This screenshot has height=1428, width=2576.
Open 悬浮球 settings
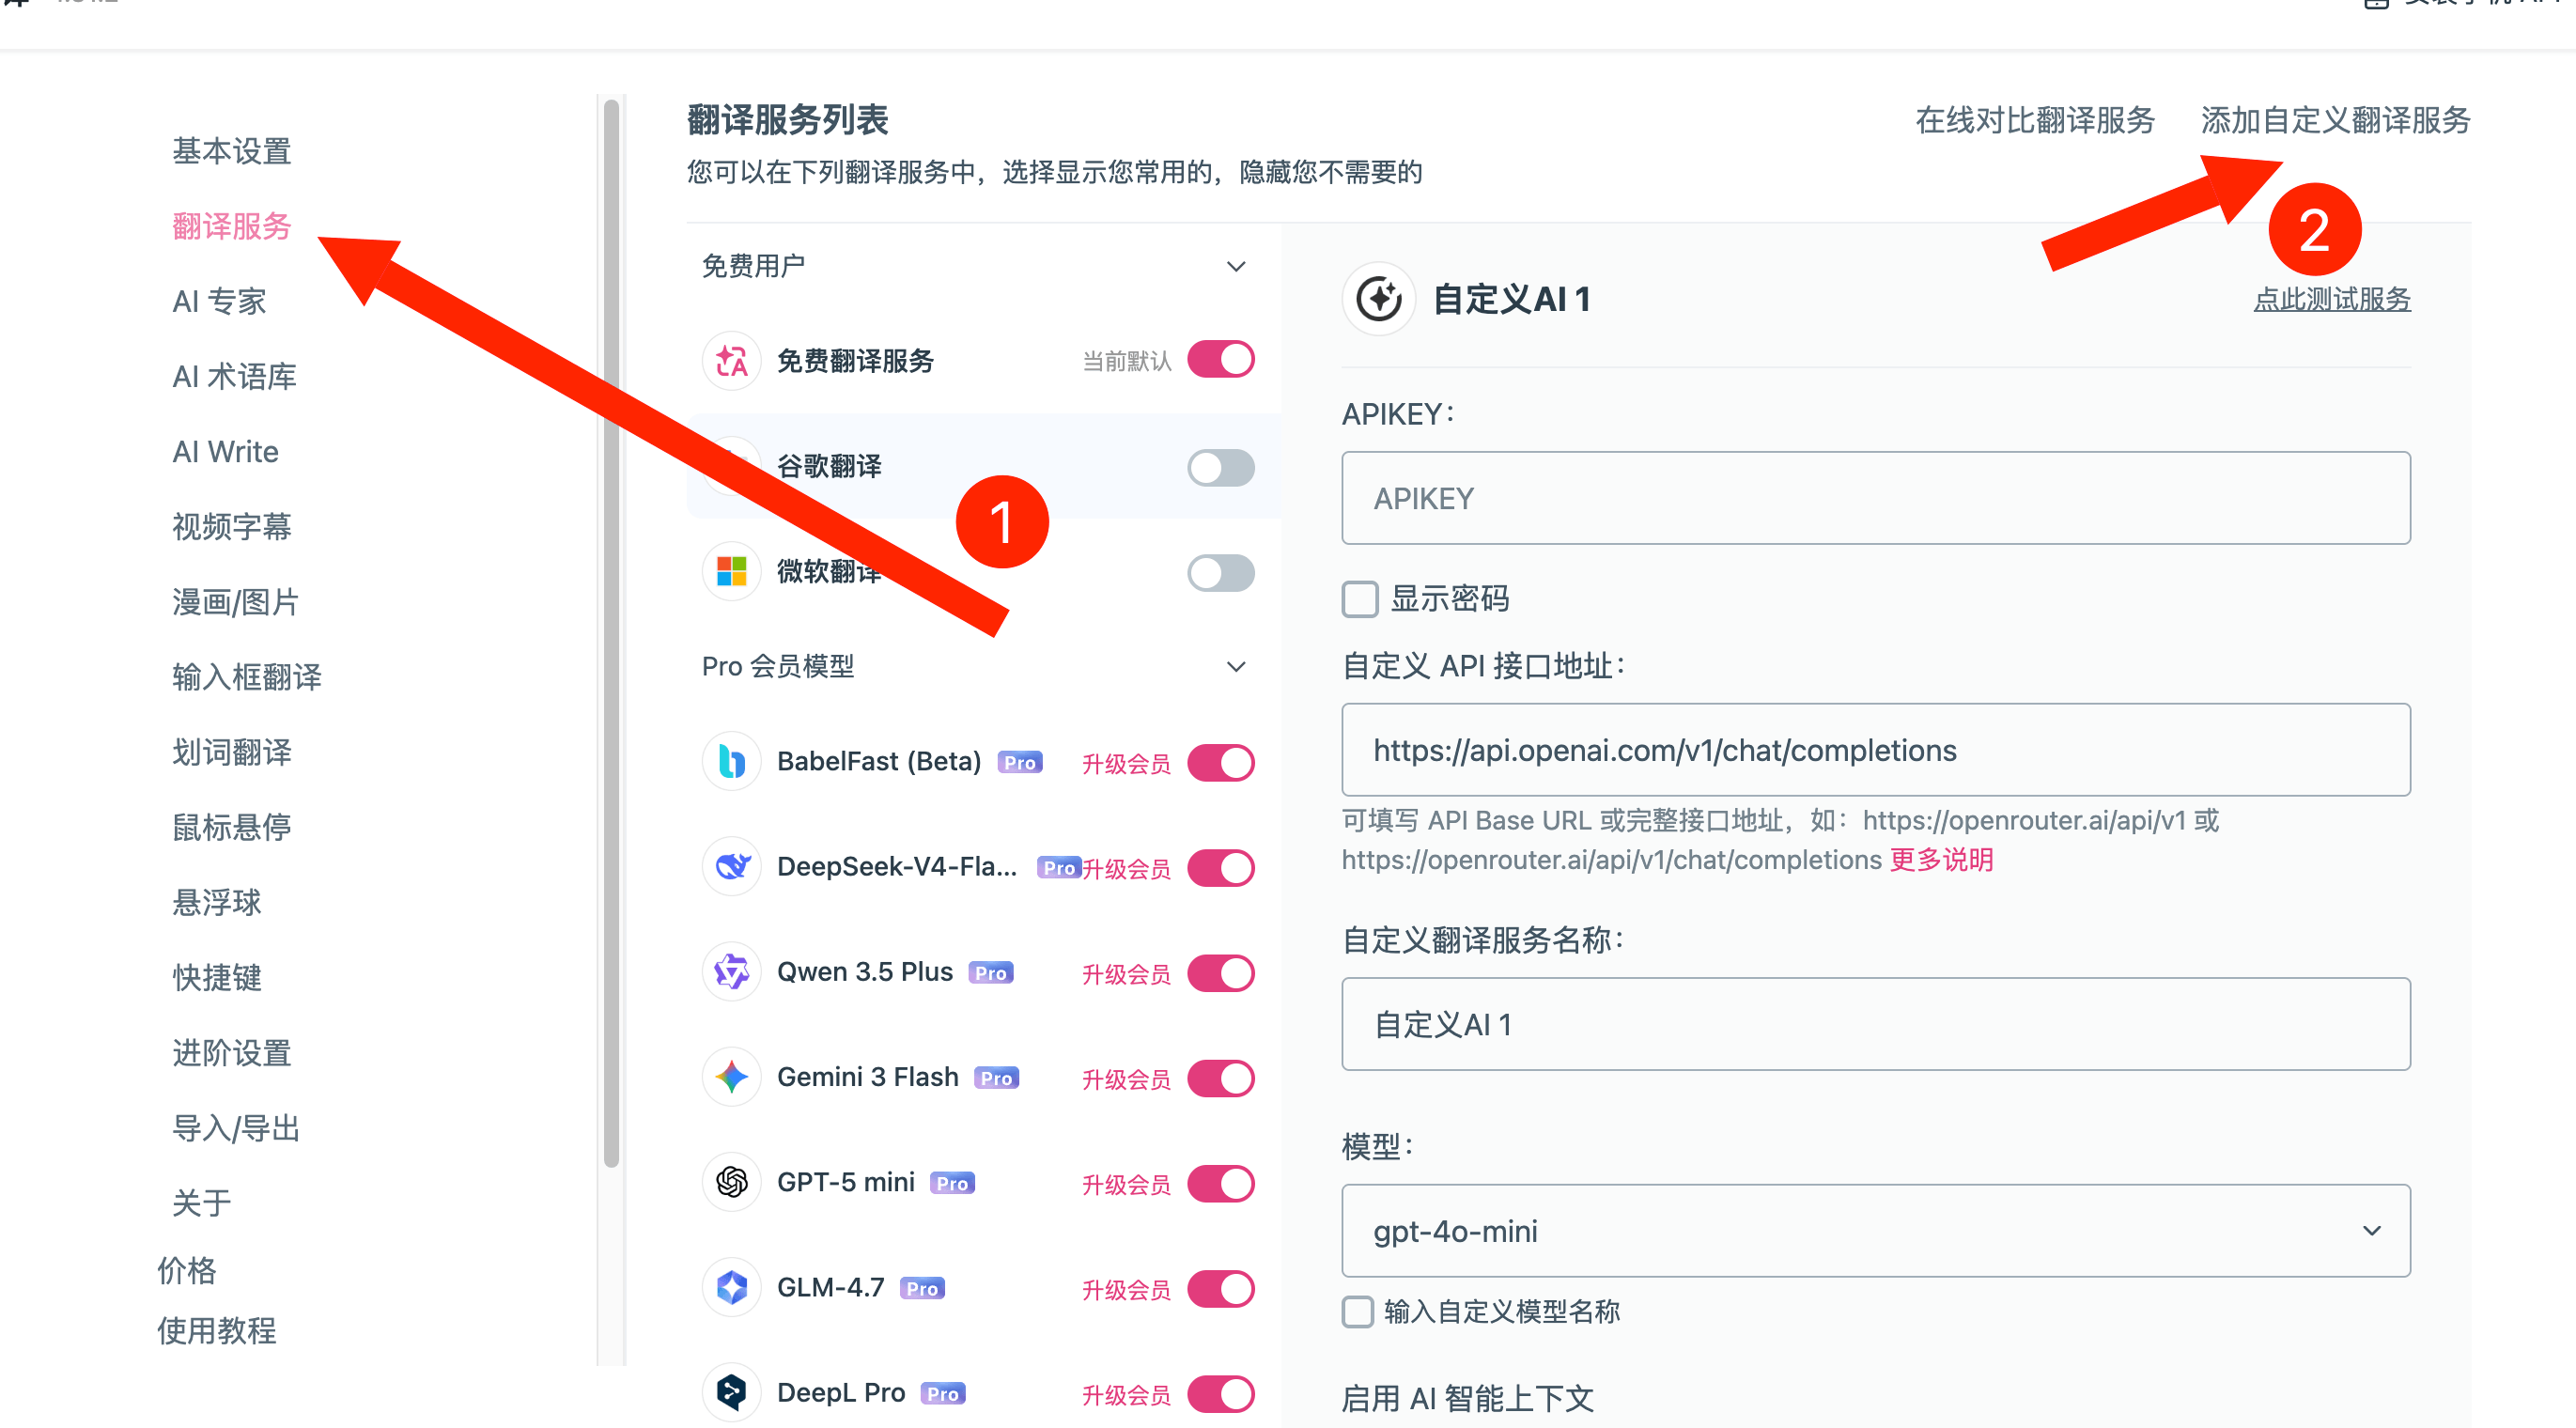coord(216,902)
